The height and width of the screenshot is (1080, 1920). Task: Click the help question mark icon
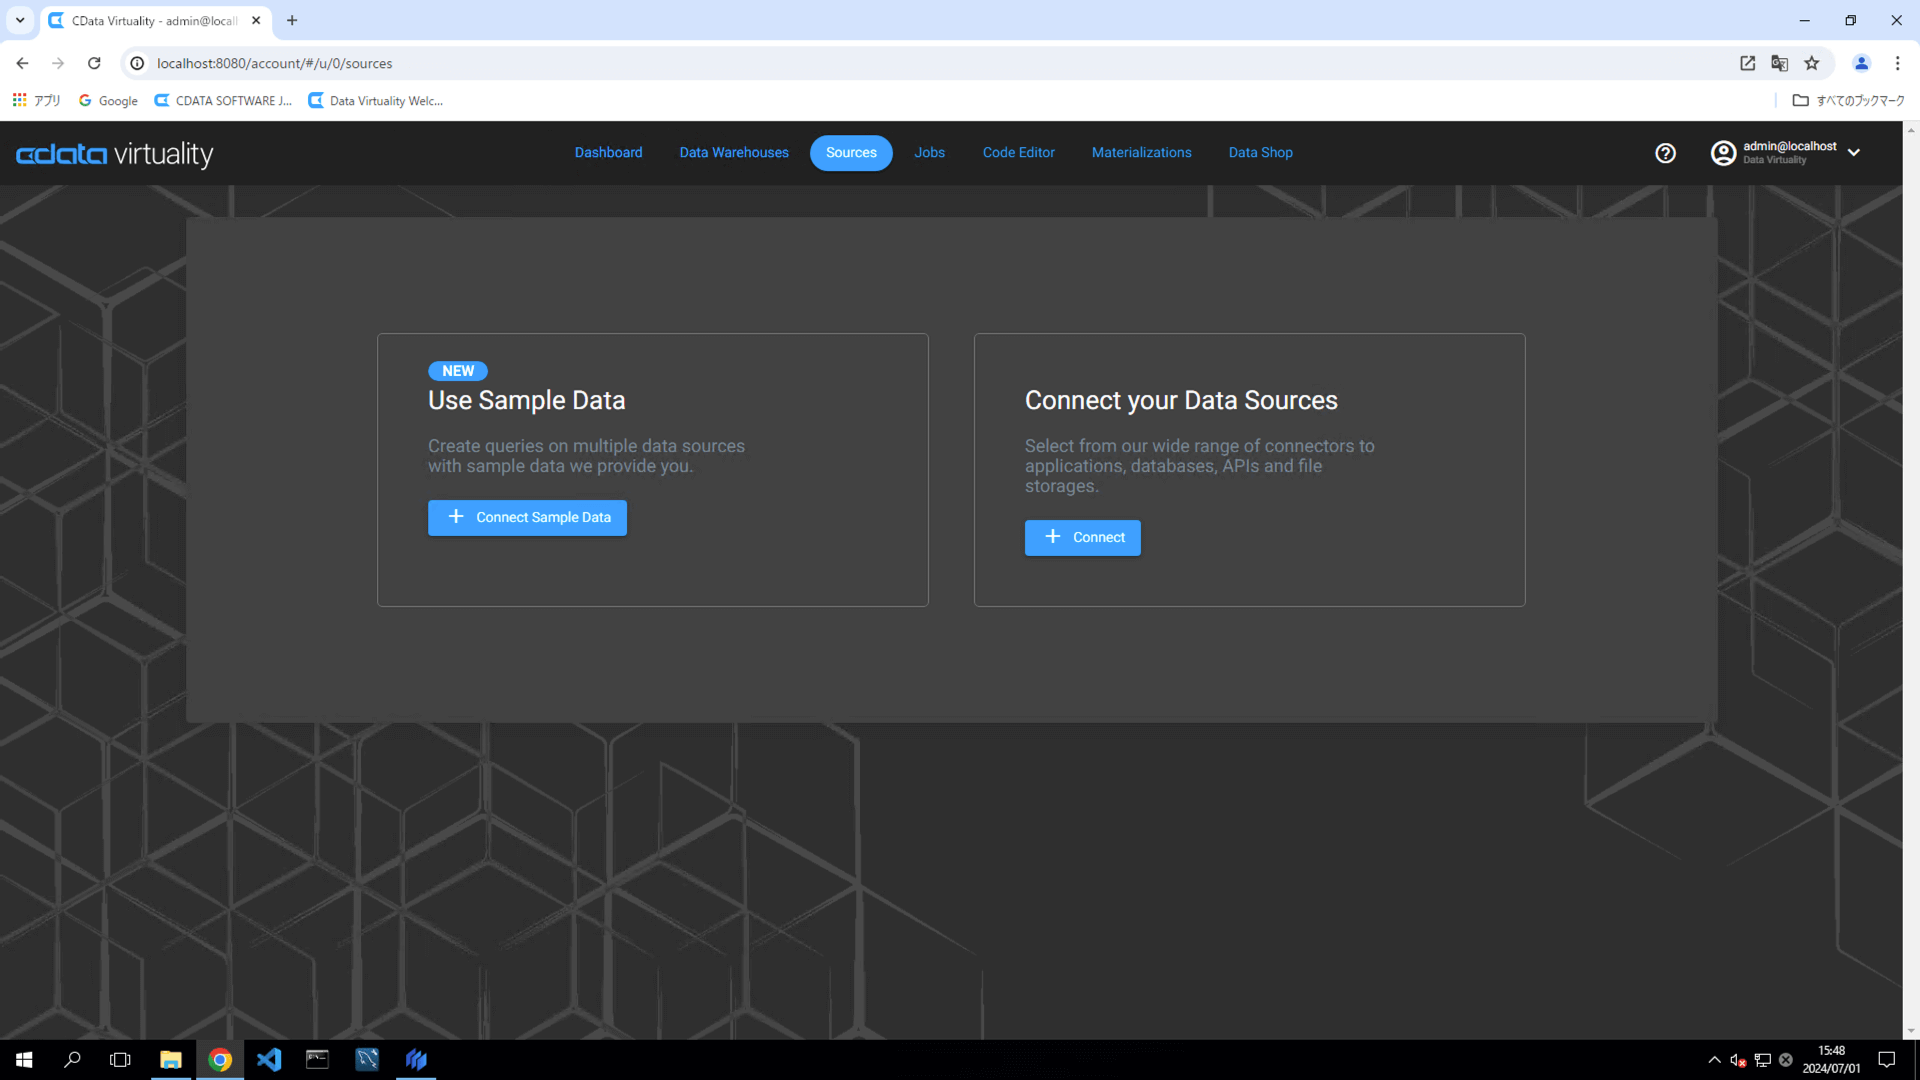pos(1665,153)
